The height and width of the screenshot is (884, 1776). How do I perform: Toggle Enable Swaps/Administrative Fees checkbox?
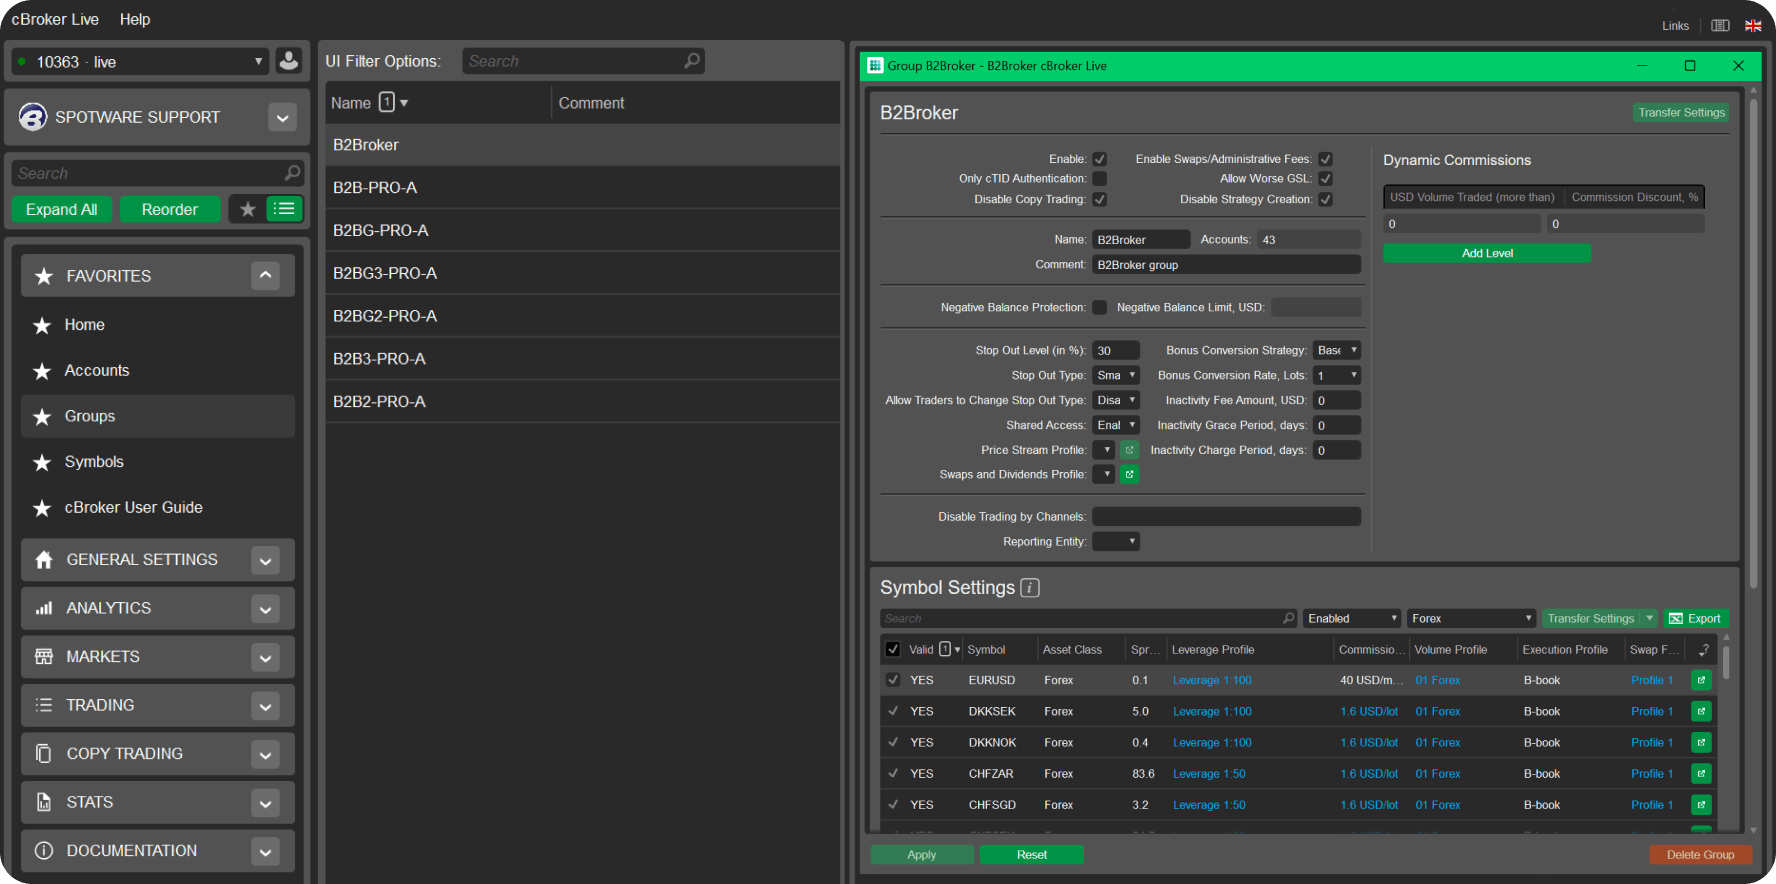pos(1325,159)
